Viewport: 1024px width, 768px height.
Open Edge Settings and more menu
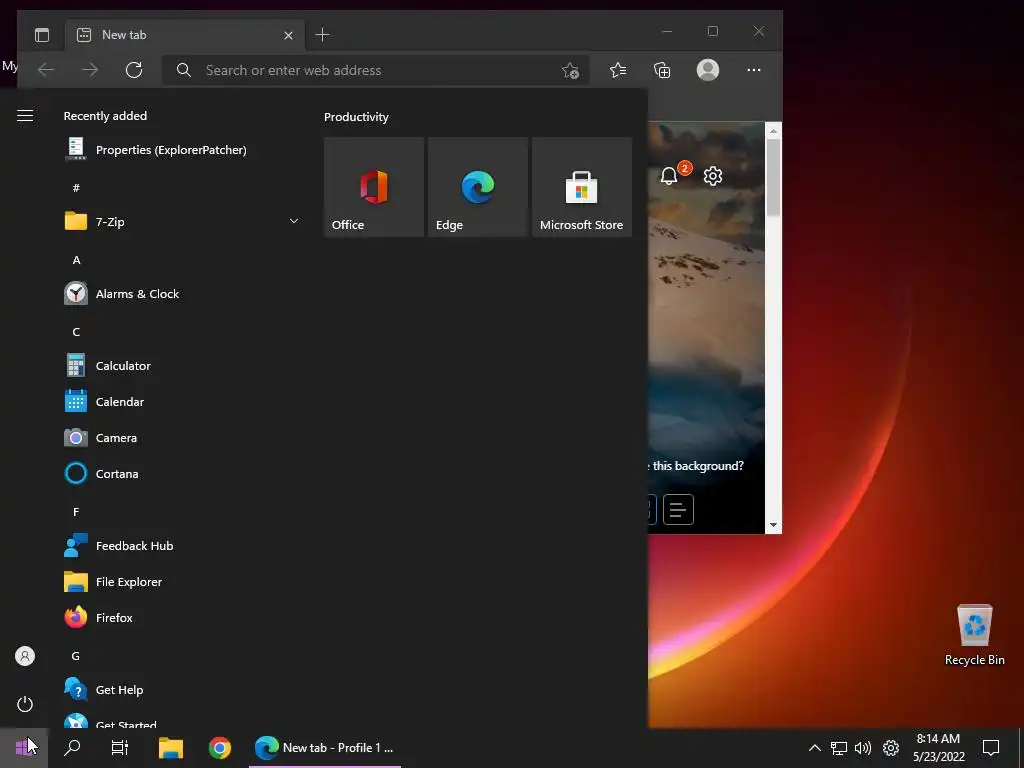tap(754, 70)
